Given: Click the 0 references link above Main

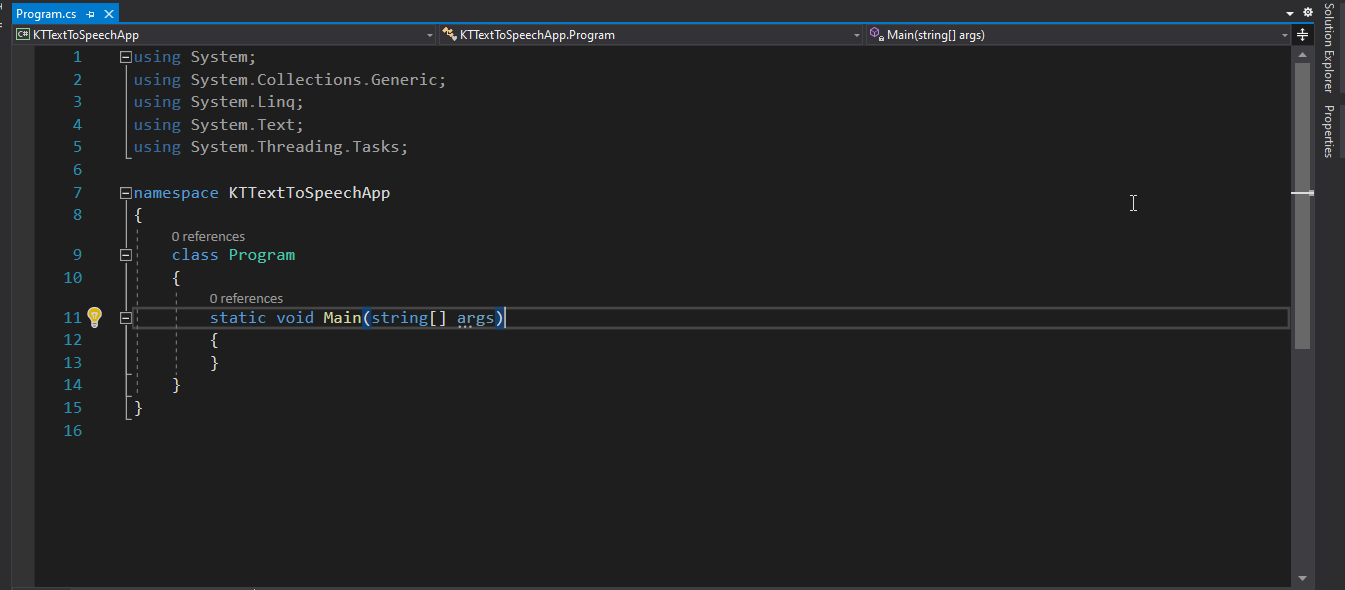Looking at the screenshot, I should click(246, 298).
